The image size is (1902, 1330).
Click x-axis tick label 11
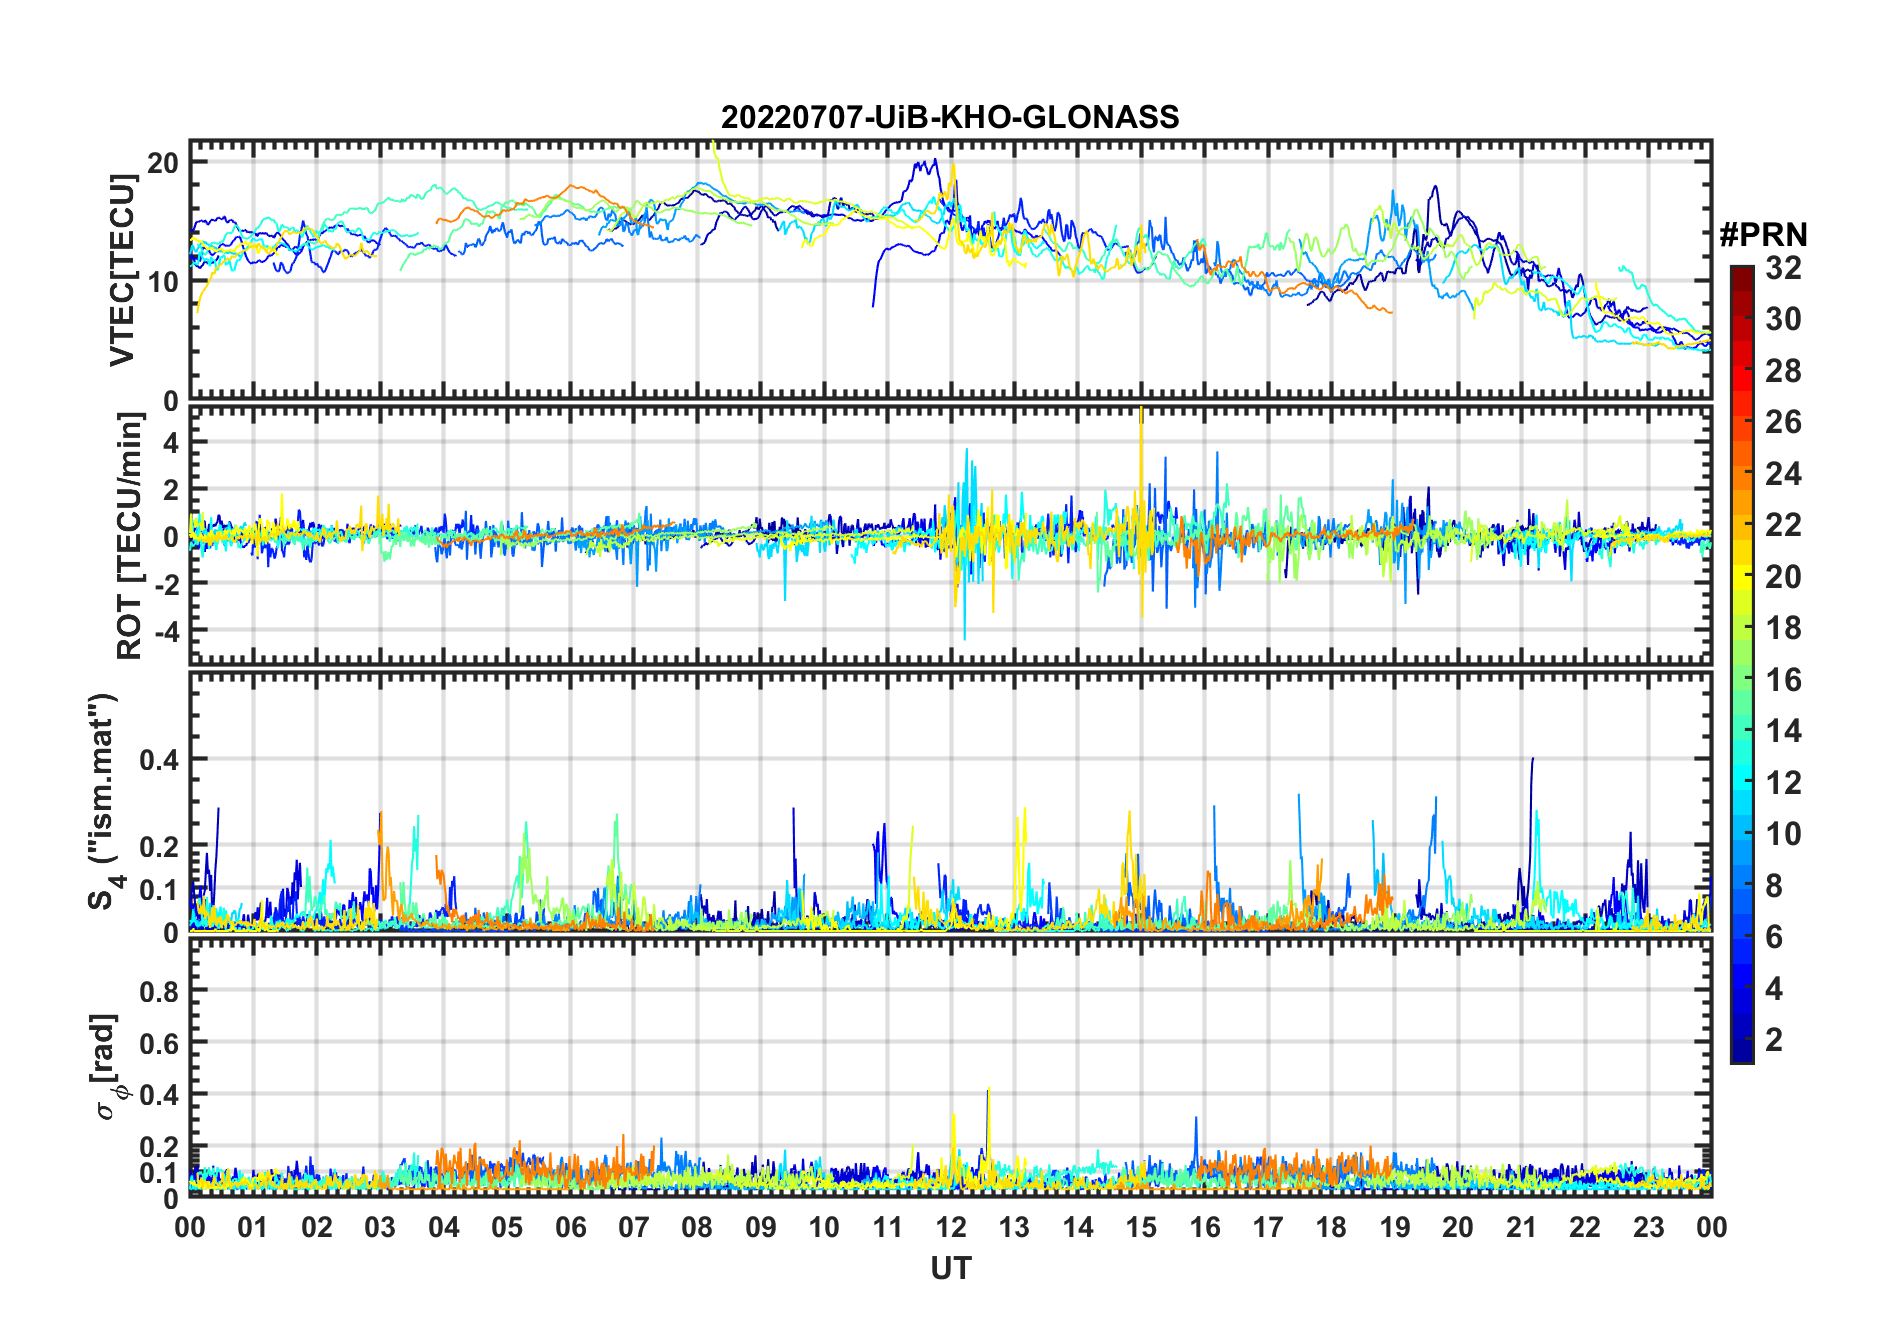tap(888, 1227)
